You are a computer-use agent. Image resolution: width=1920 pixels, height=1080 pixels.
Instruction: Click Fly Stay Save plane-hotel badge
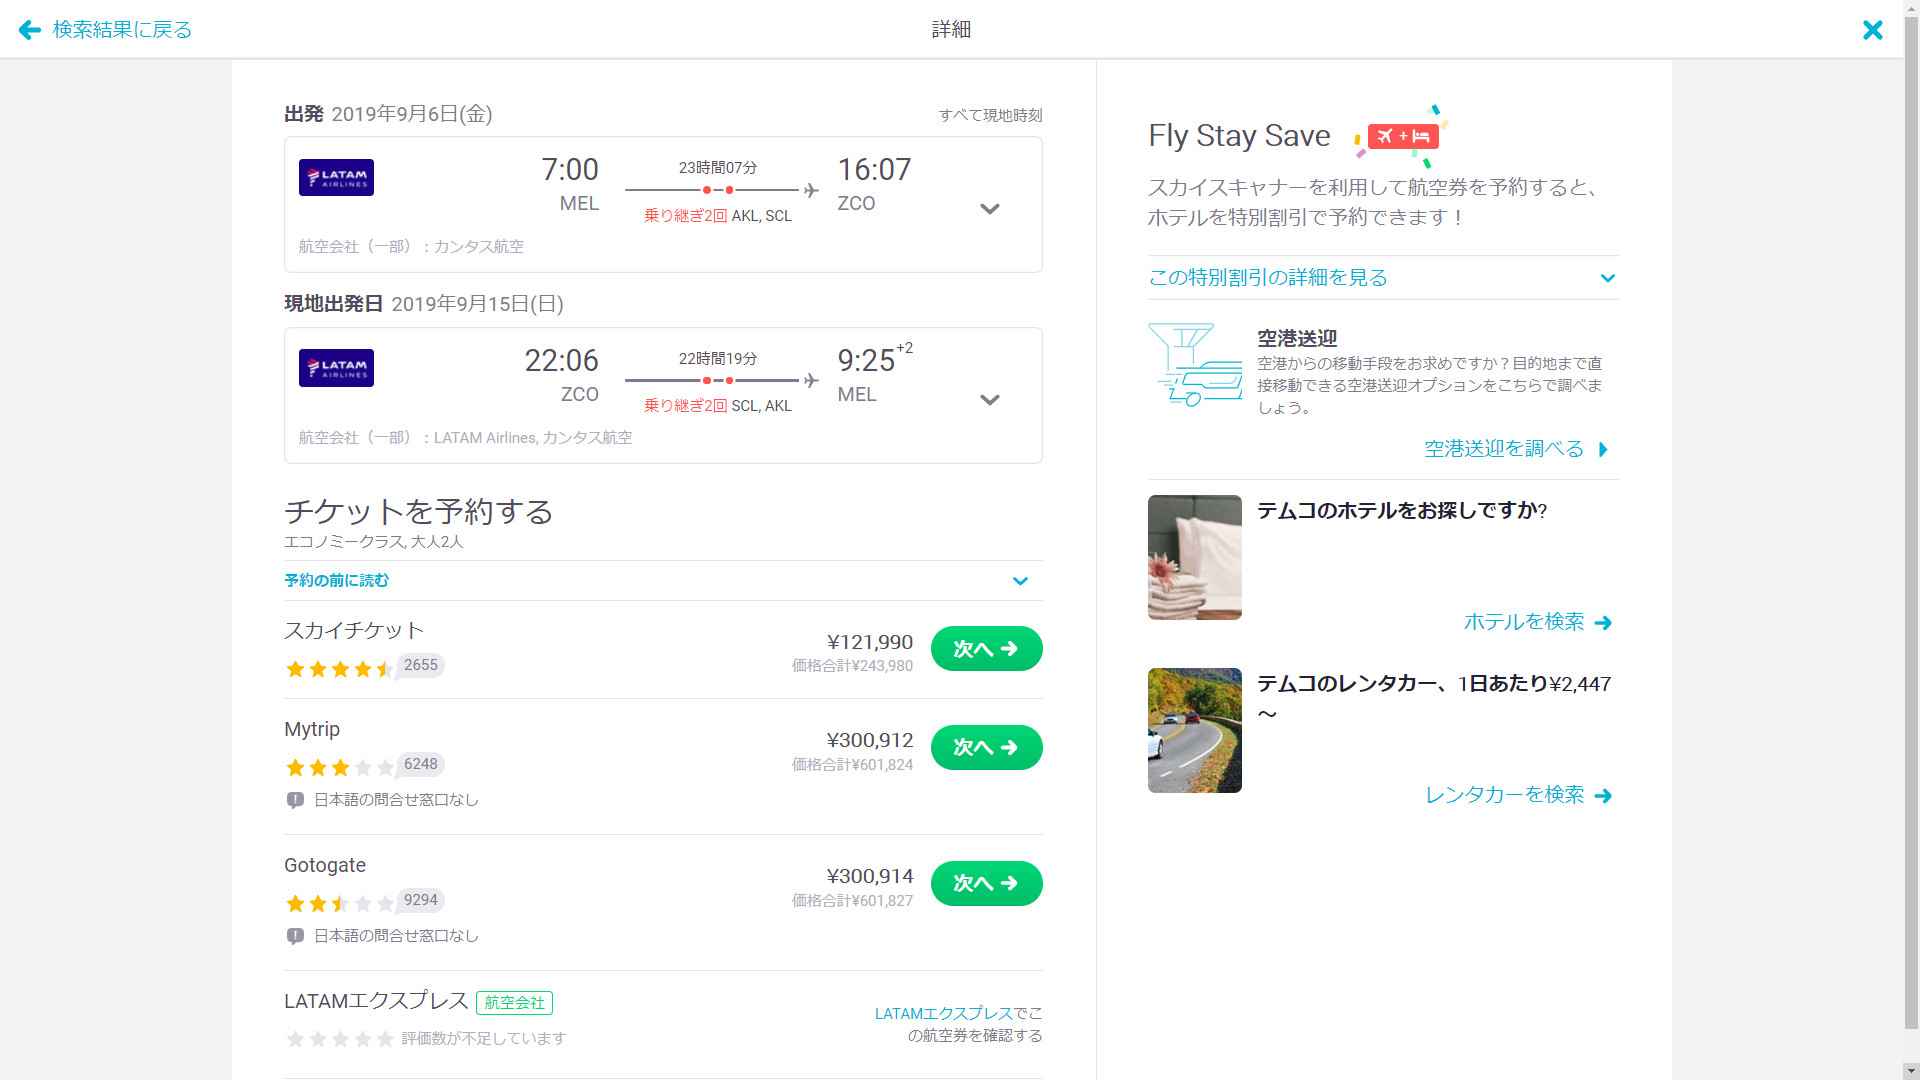1402,136
